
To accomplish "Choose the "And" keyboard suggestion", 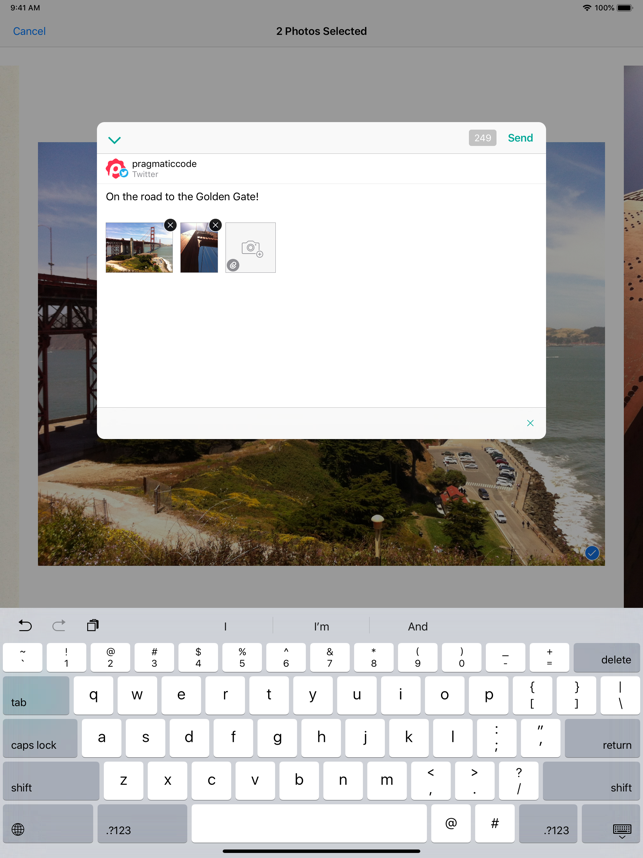I will pyautogui.click(x=418, y=627).
